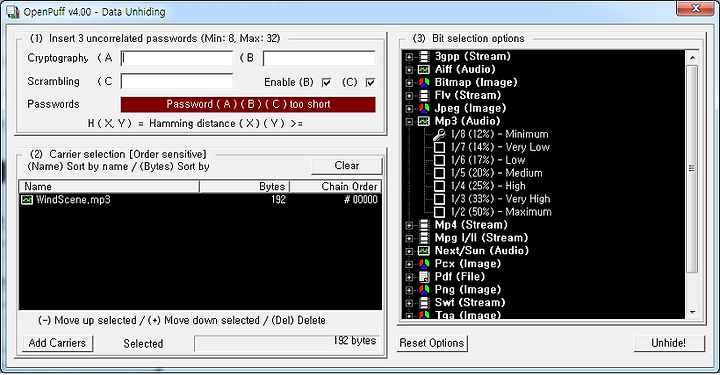The height and width of the screenshot is (375, 720).
Task: Click the Reset Options button
Action: point(432,343)
